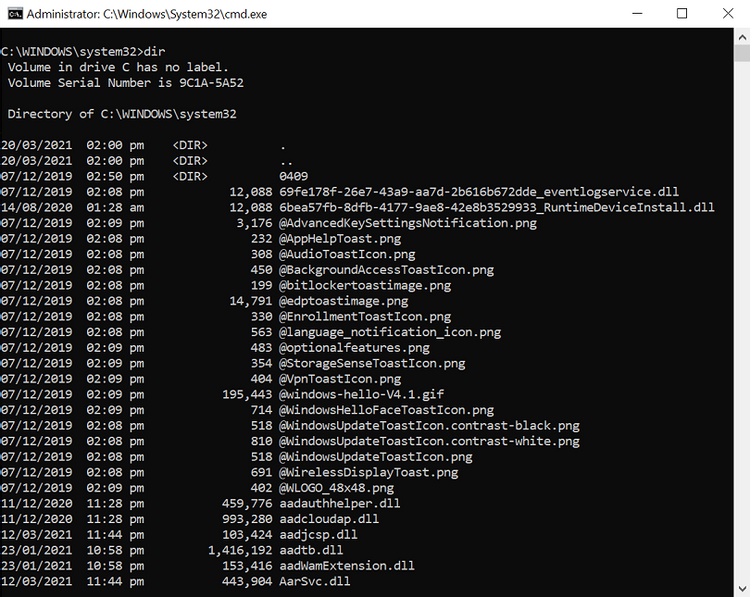Click the file size 14,791
Screen dimensions: 752x597
click(251, 301)
